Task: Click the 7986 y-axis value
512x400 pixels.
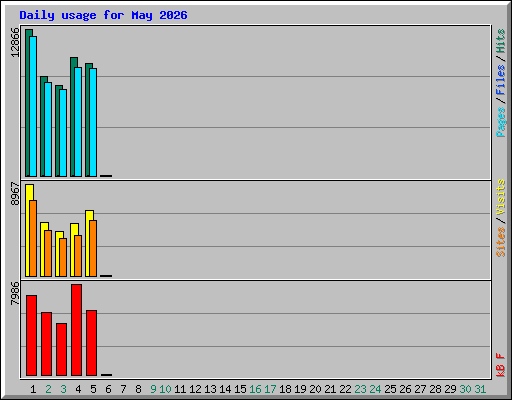Action: pyautogui.click(x=15, y=293)
